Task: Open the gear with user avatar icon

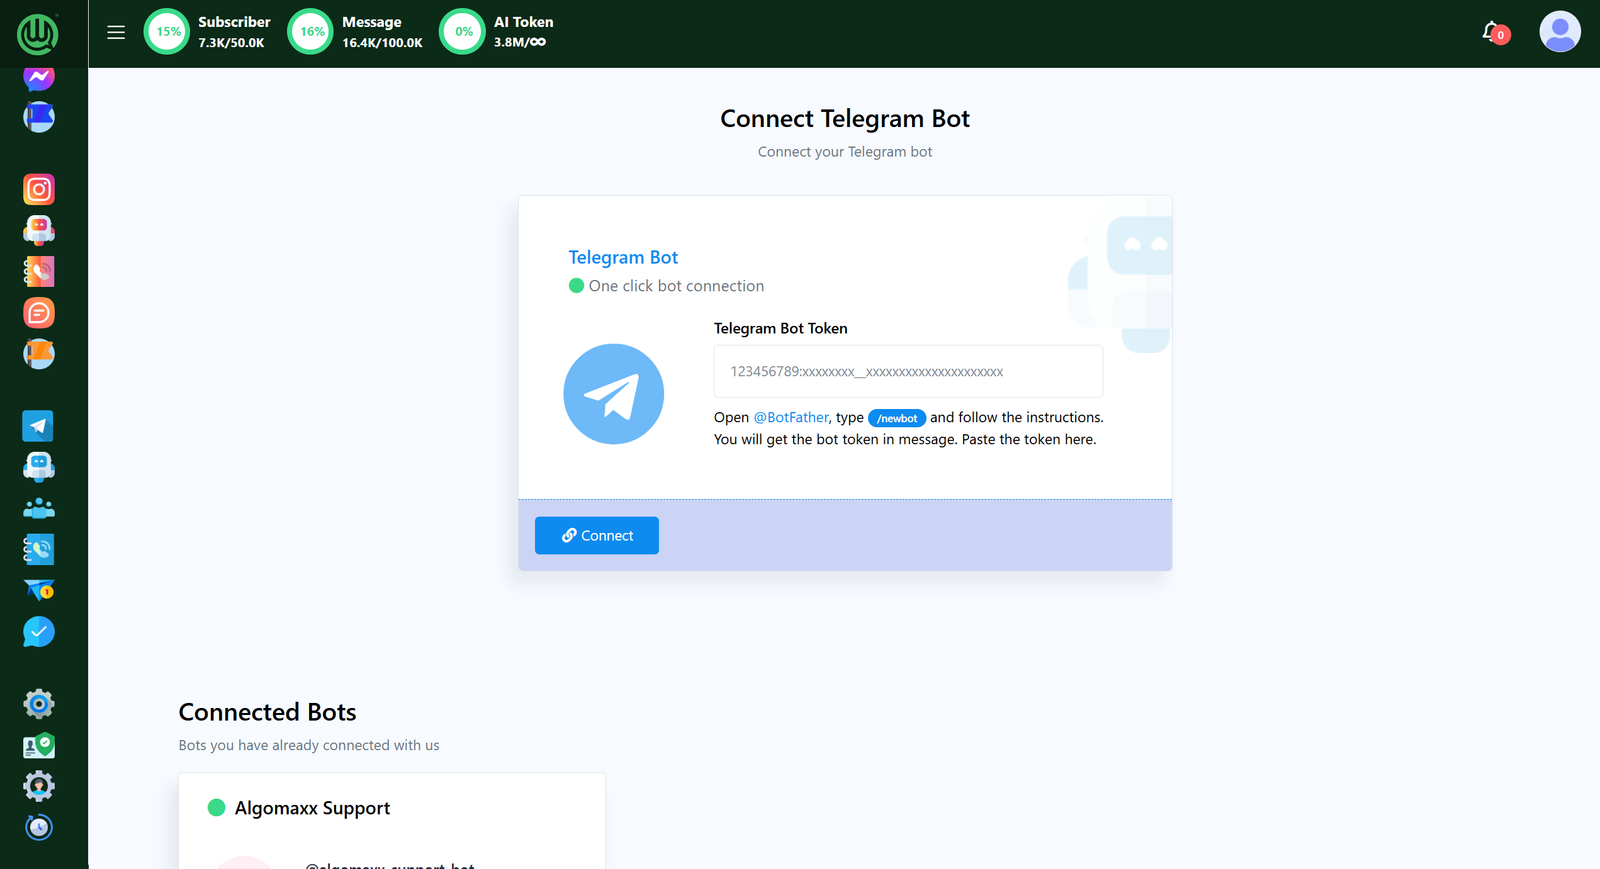Action: coord(39,786)
